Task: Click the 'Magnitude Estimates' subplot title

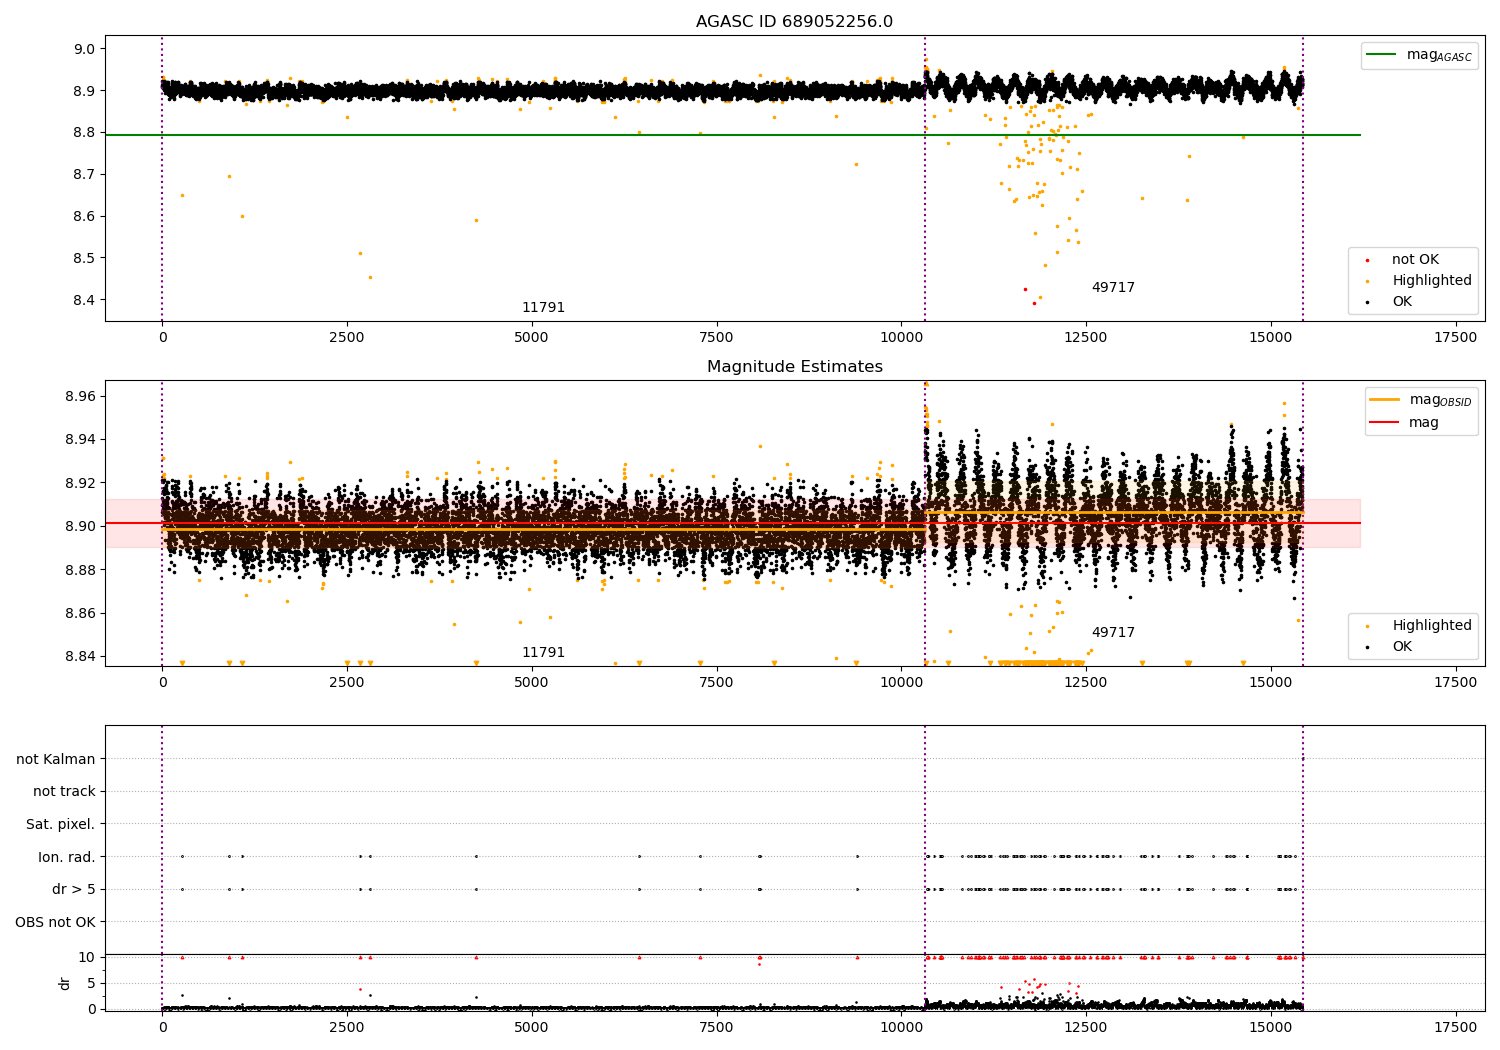Action: coord(794,367)
